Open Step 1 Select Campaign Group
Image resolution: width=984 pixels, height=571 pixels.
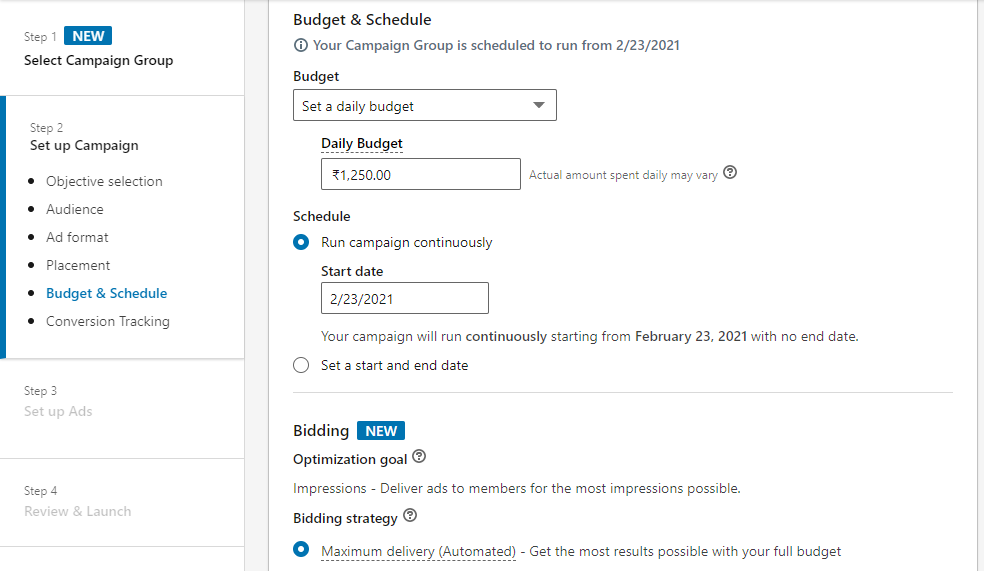(98, 60)
